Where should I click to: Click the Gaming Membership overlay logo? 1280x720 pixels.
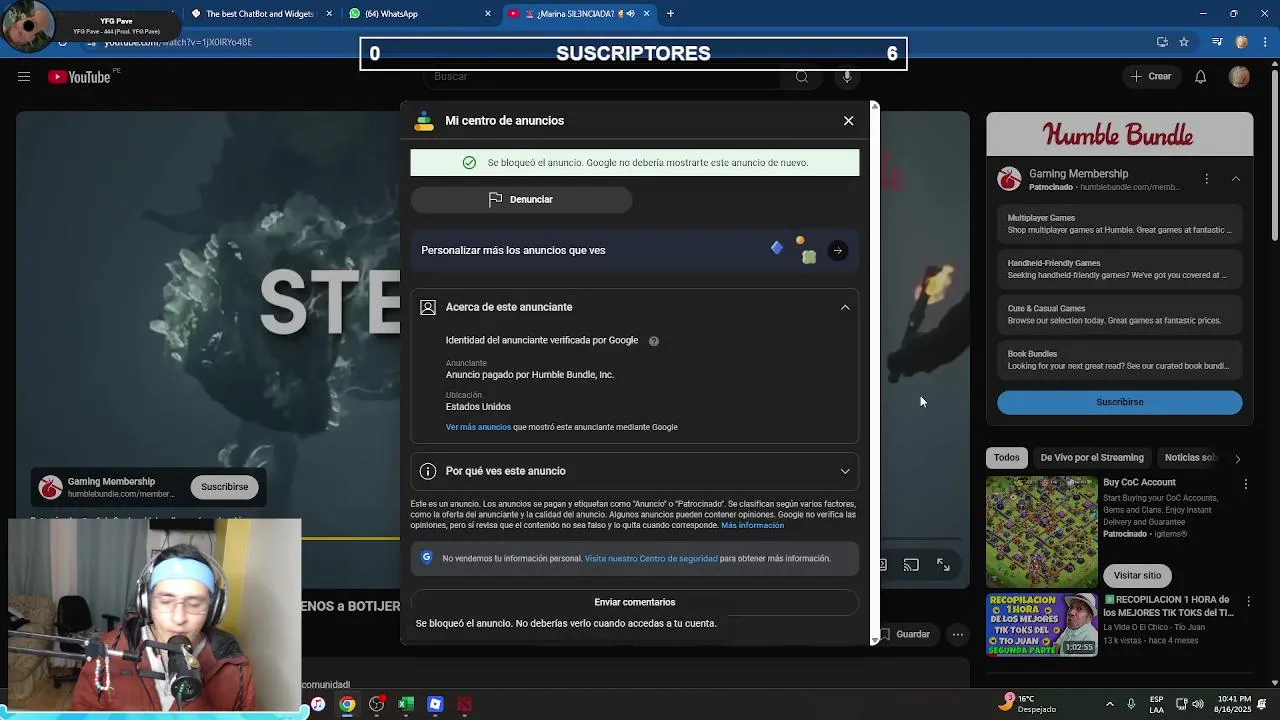[50, 487]
